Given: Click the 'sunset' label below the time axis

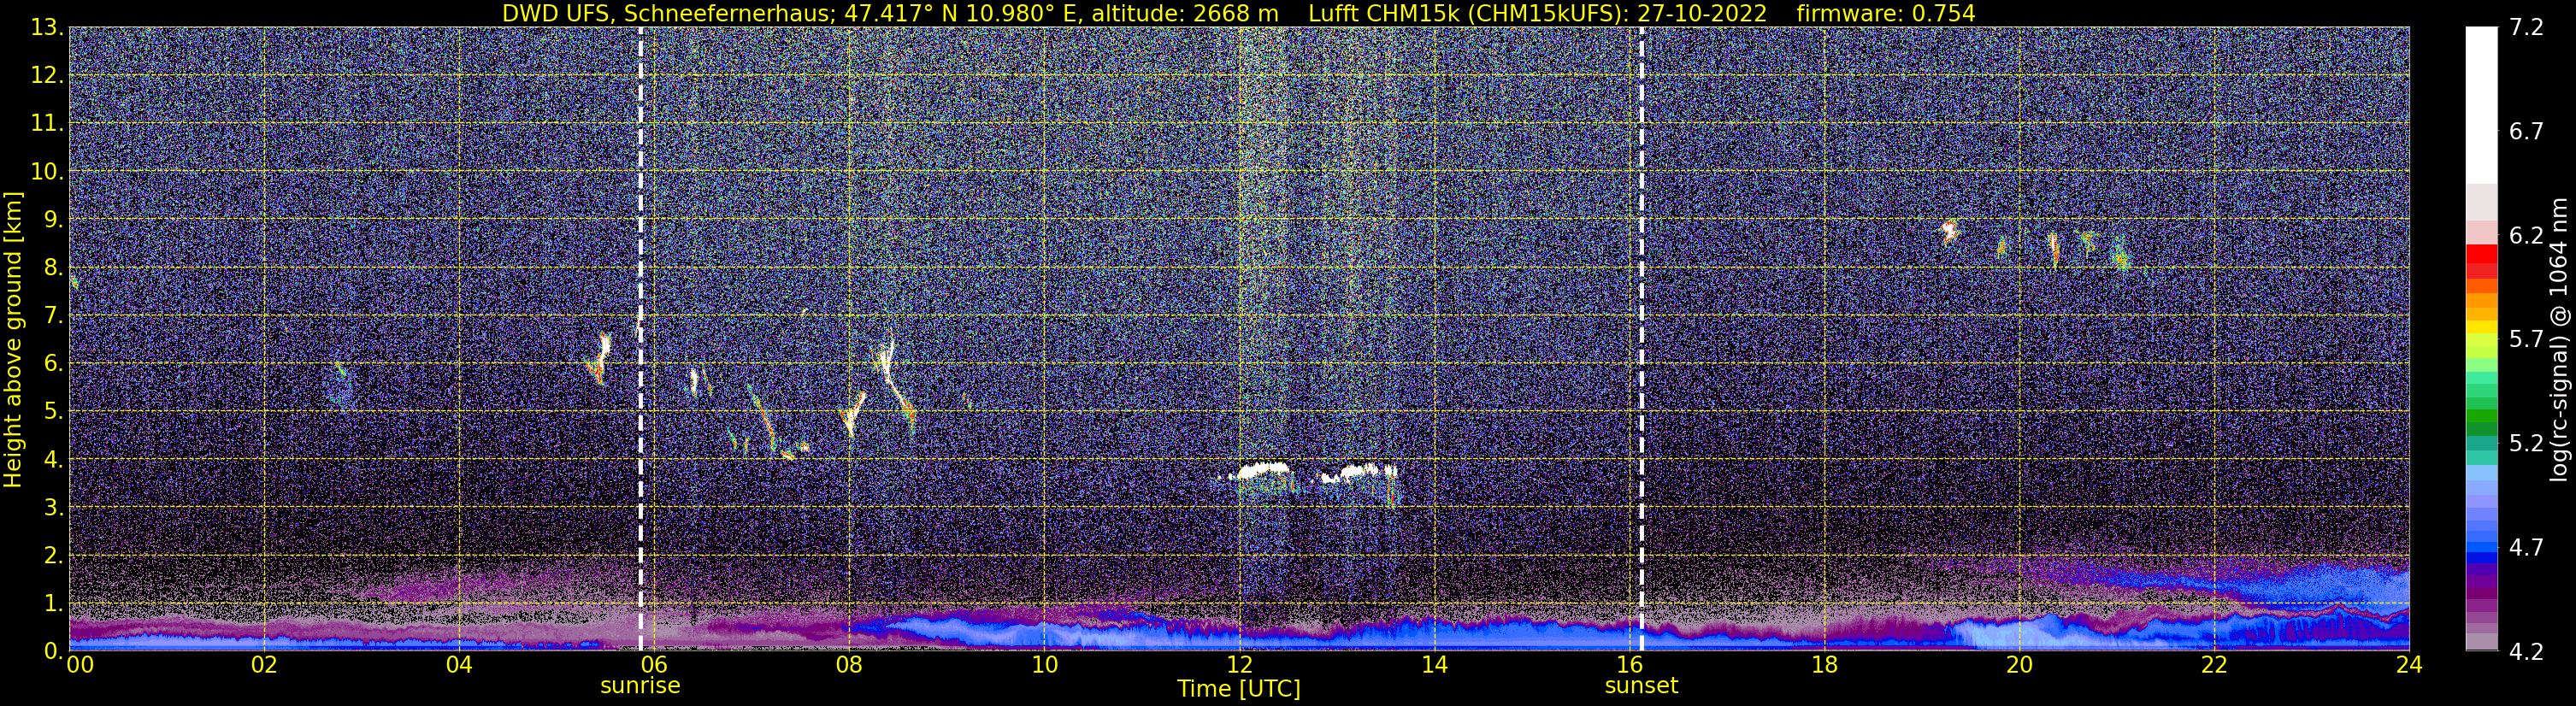Looking at the screenshot, I should click(x=1641, y=686).
